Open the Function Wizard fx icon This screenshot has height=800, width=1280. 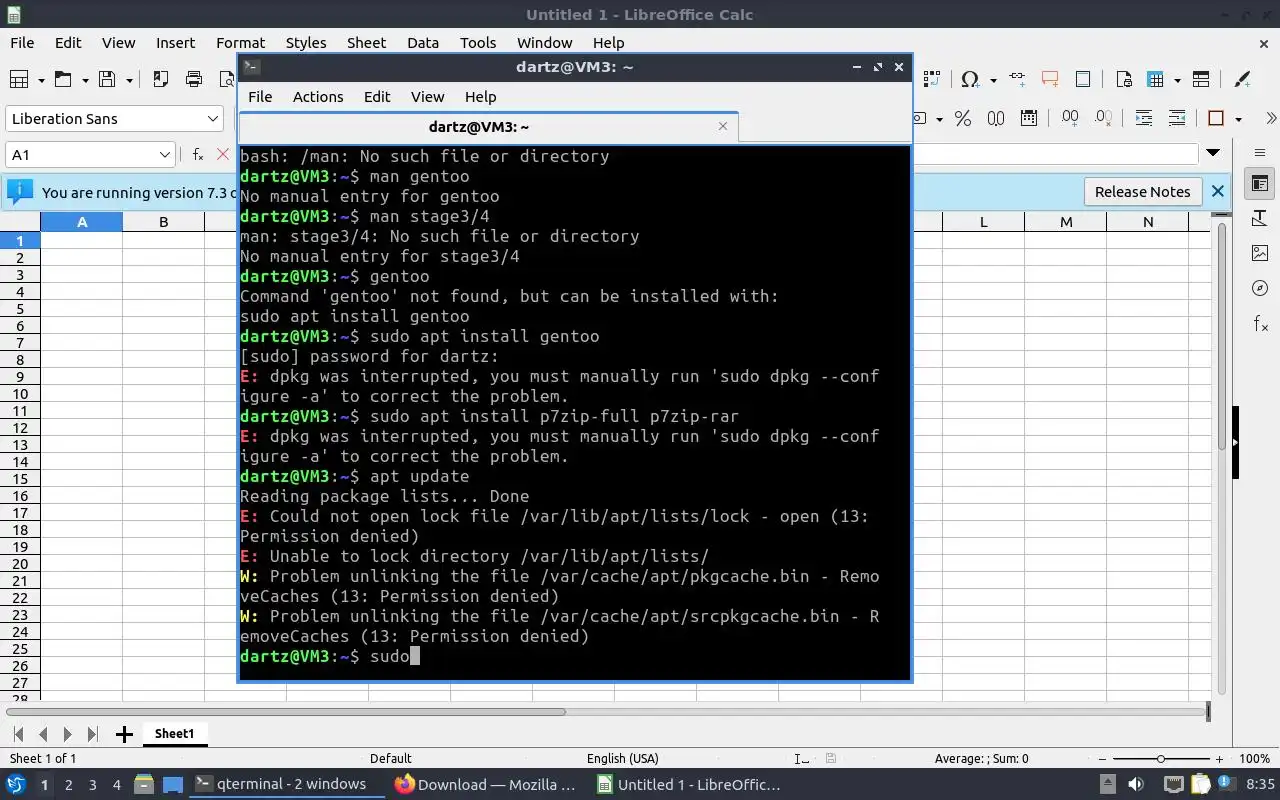pyautogui.click(x=198, y=154)
